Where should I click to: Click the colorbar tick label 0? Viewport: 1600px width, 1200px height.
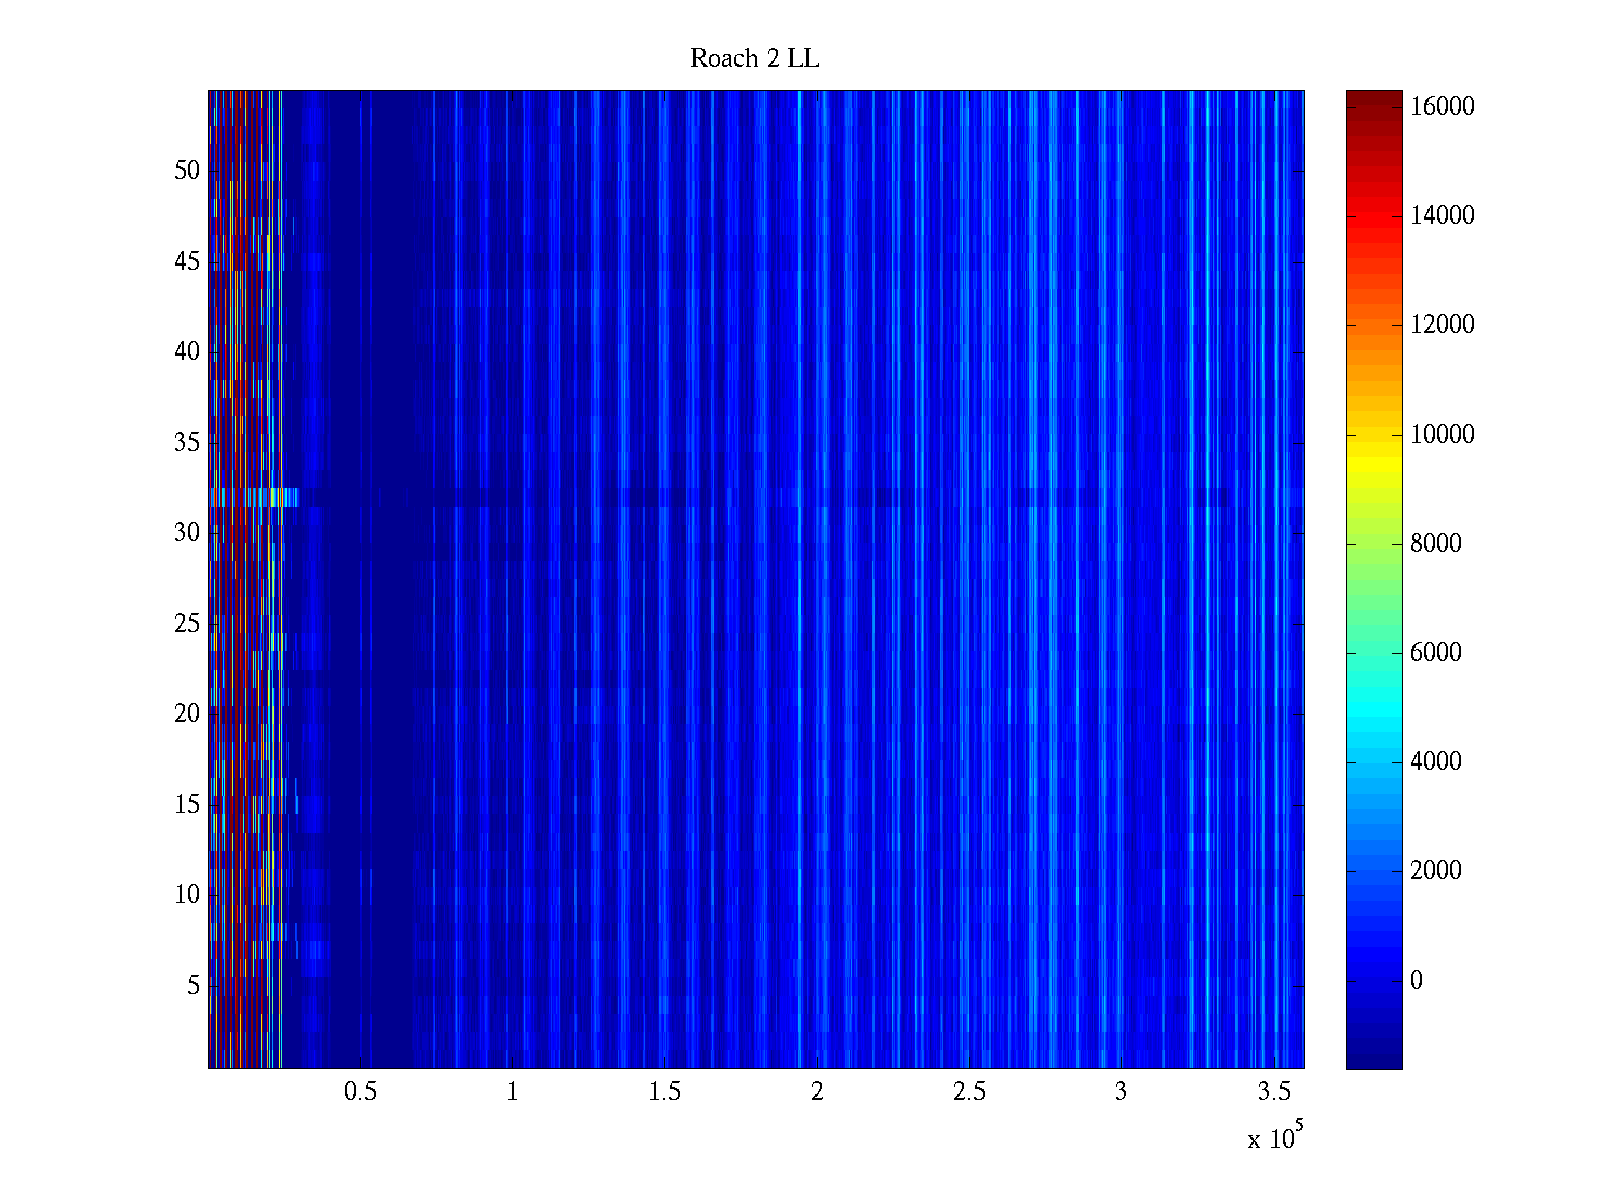pyautogui.click(x=1416, y=981)
